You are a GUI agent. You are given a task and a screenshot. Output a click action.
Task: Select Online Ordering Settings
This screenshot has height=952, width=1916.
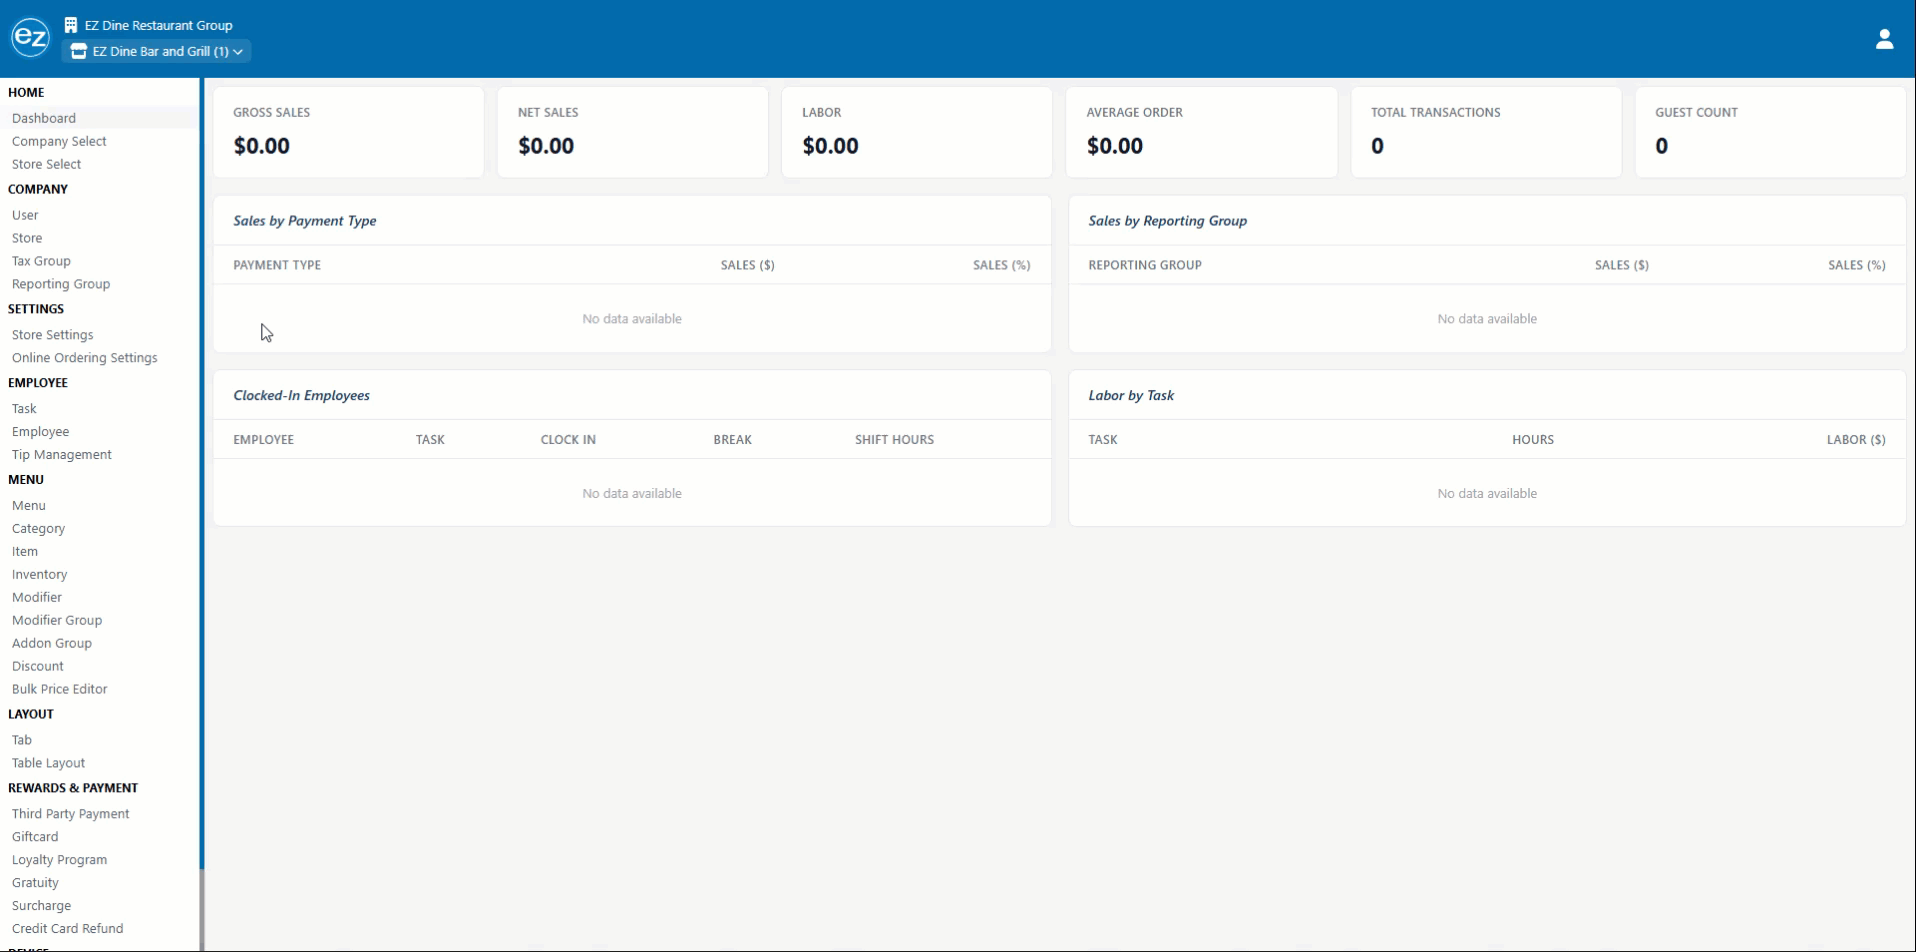85,358
